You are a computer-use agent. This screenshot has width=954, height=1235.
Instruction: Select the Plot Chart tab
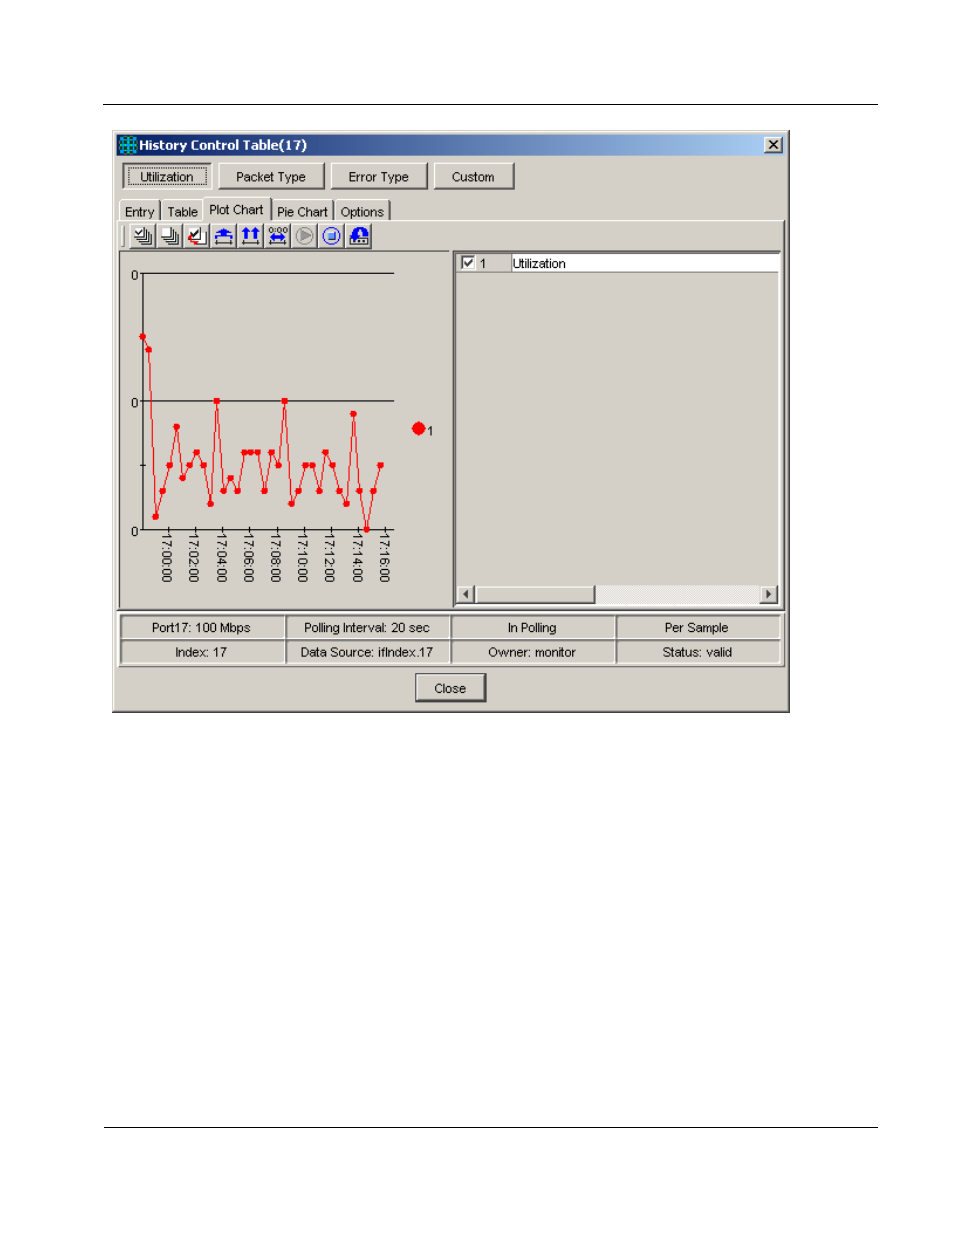[x=237, y=210]
